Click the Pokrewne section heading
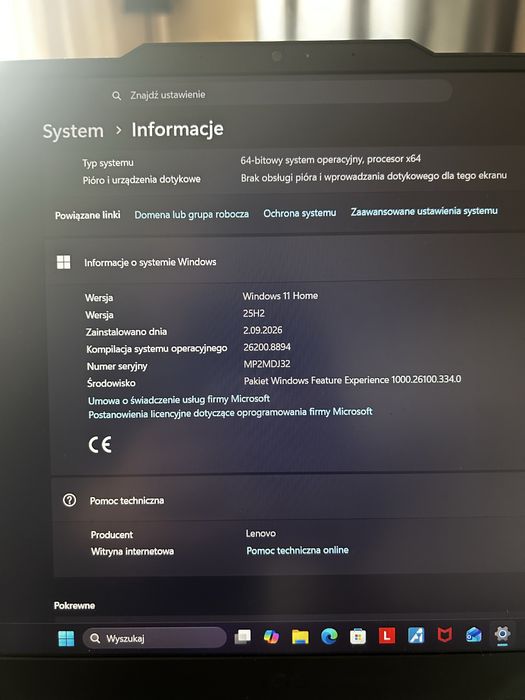Viewport: 525px width, 700px height. click(x=74, y=606)
